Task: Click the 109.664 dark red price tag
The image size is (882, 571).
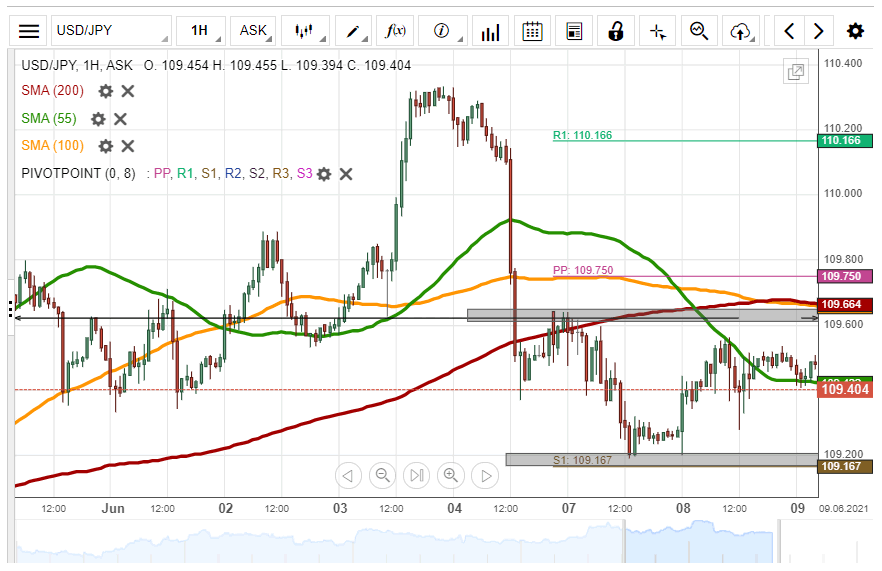Action: click(x=845, y=304)
